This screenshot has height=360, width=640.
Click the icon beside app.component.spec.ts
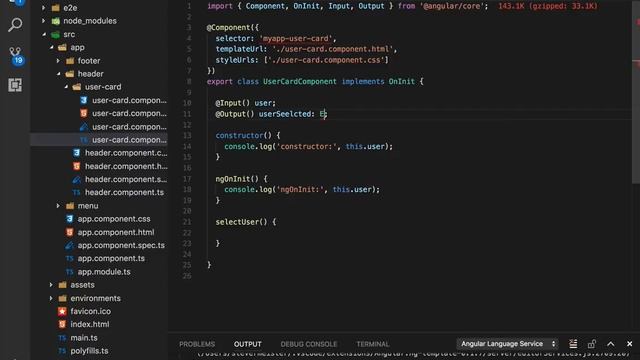(x=69, y=245)
